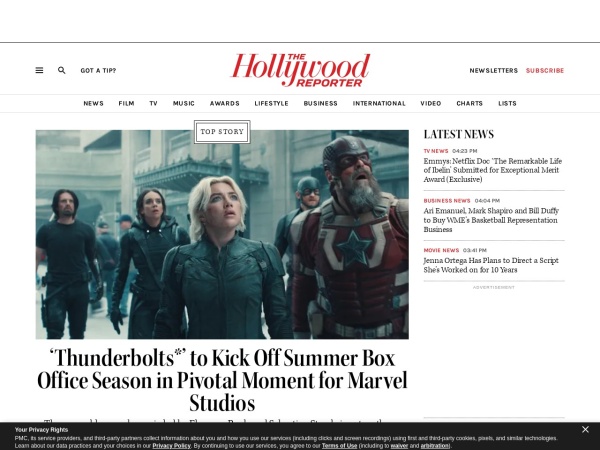This screenshot has width=600, height=450.
Task: Read the Emmys Netflix Doc Ibelin article
Action: pos(493,170)
